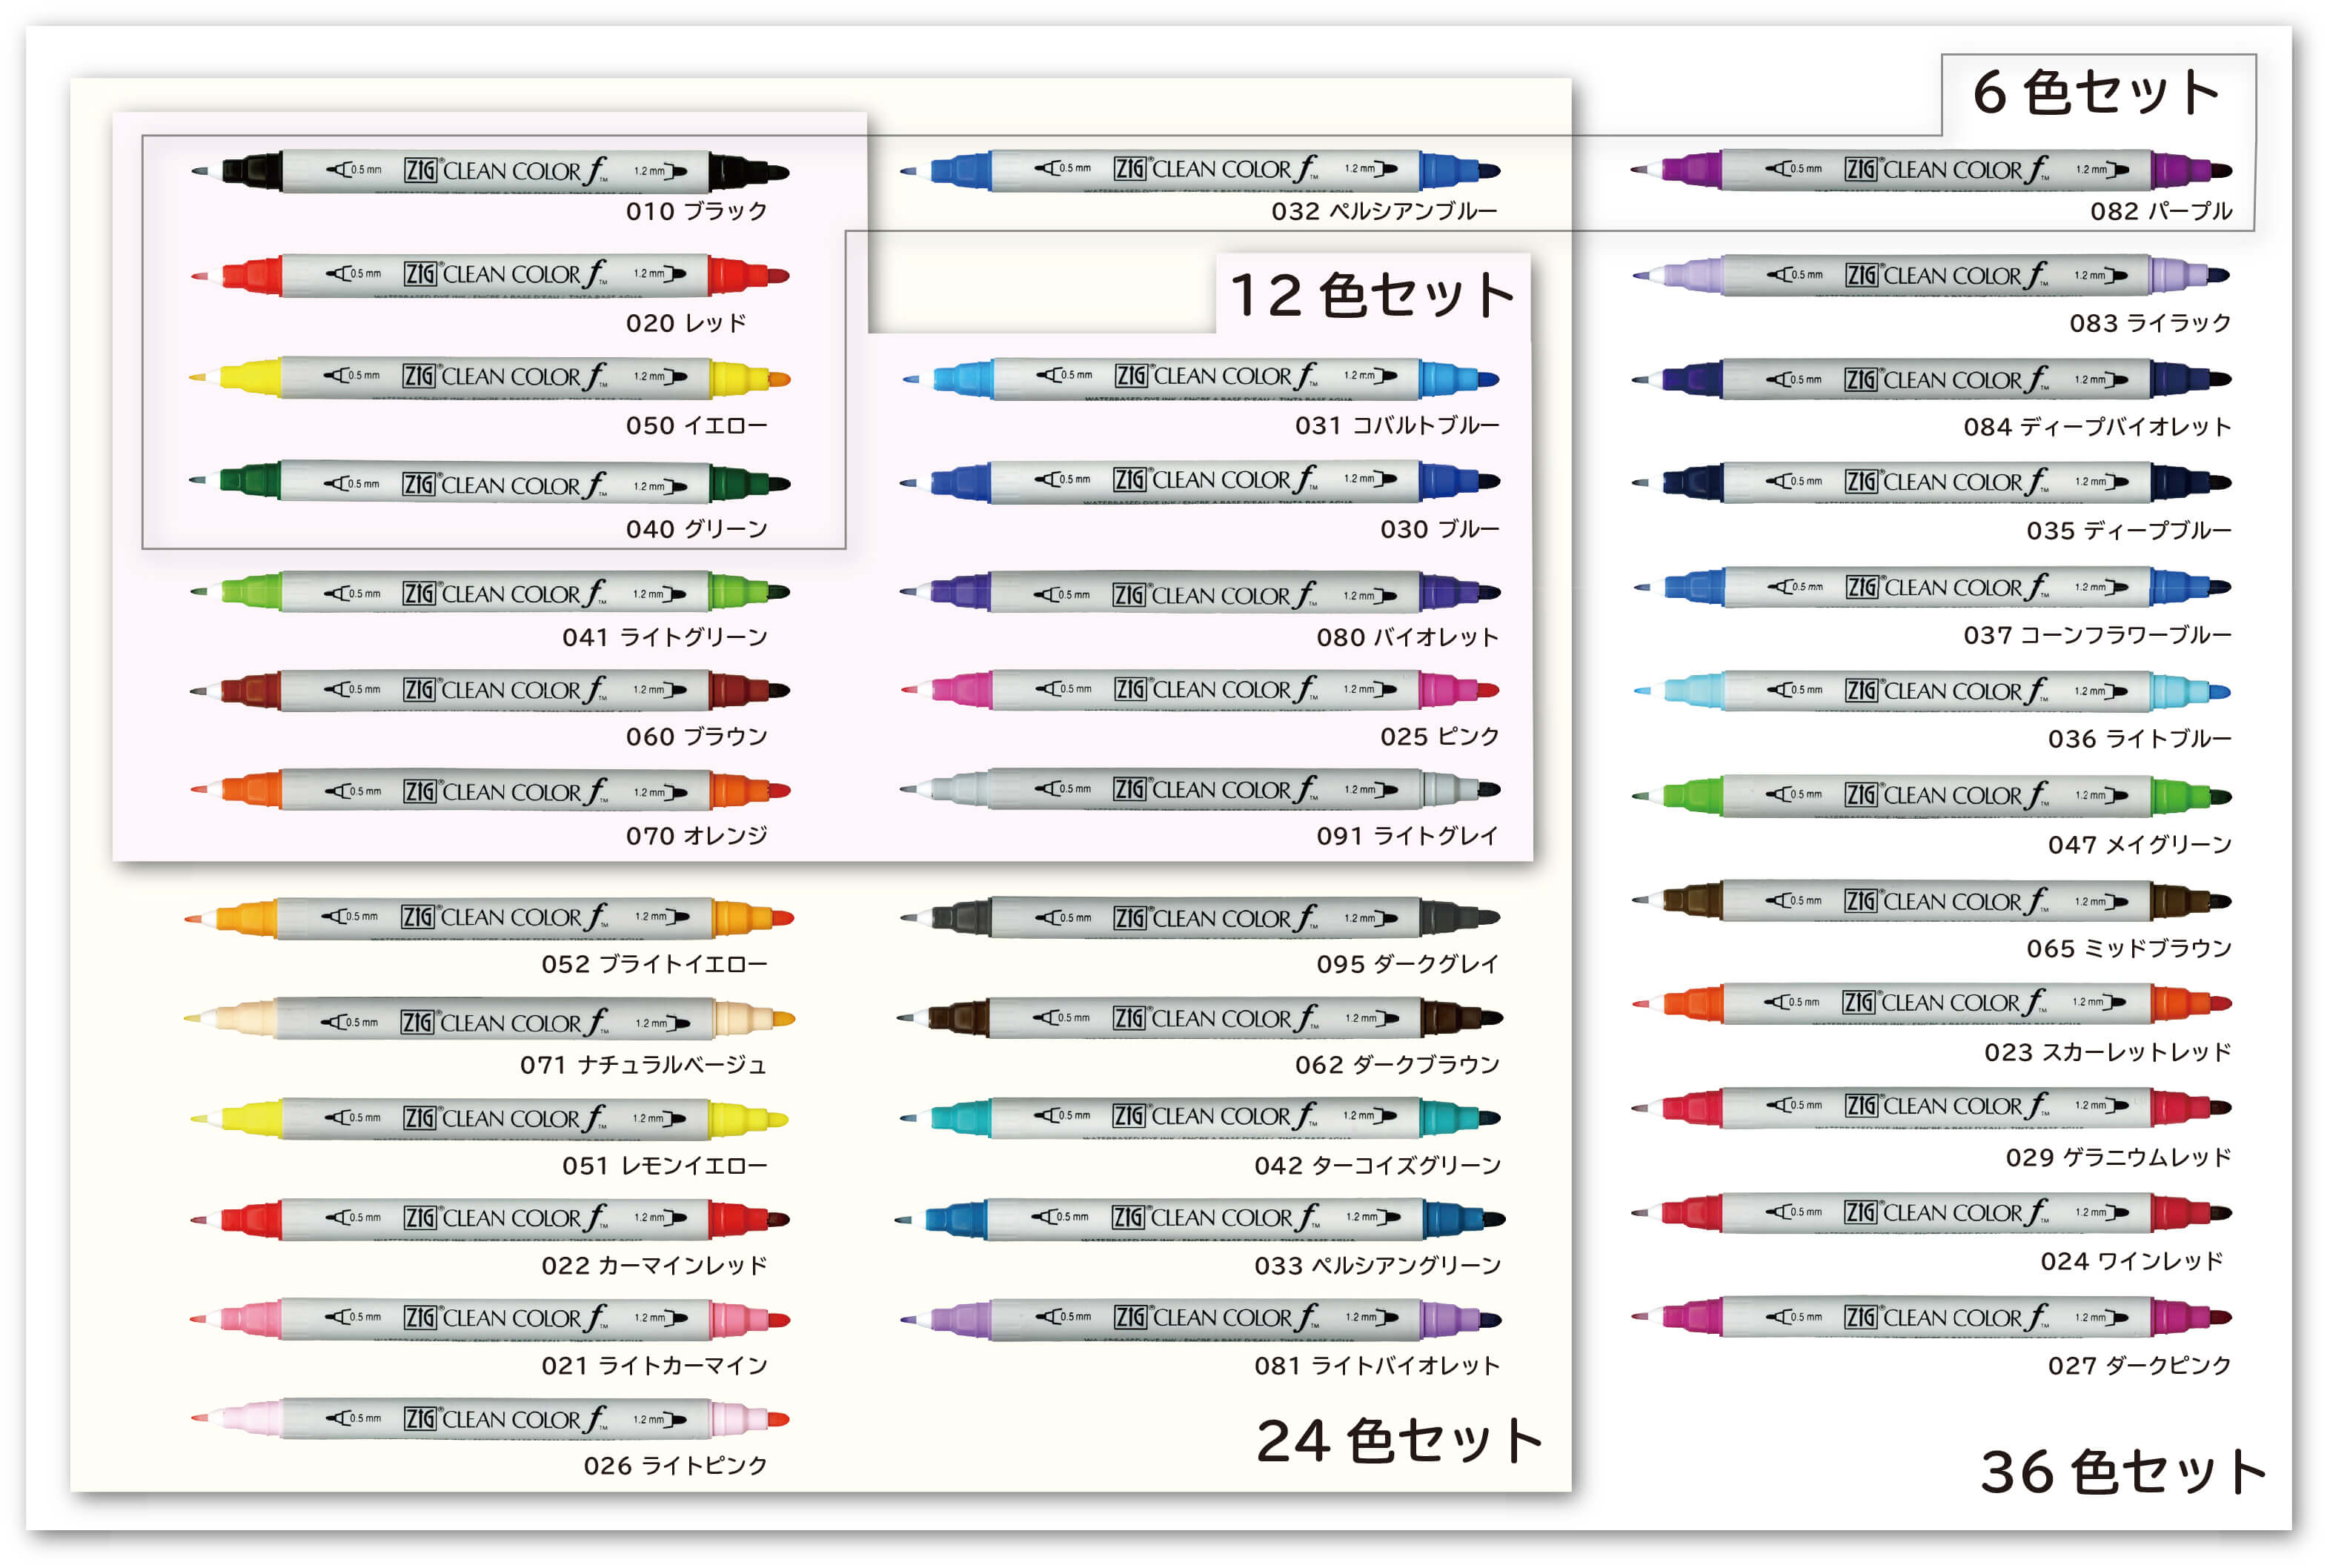Click the 052 ブライトイエロー marker pen image
The height and width of the screenshot is (1568, 2330).
(x=489, y=918)
